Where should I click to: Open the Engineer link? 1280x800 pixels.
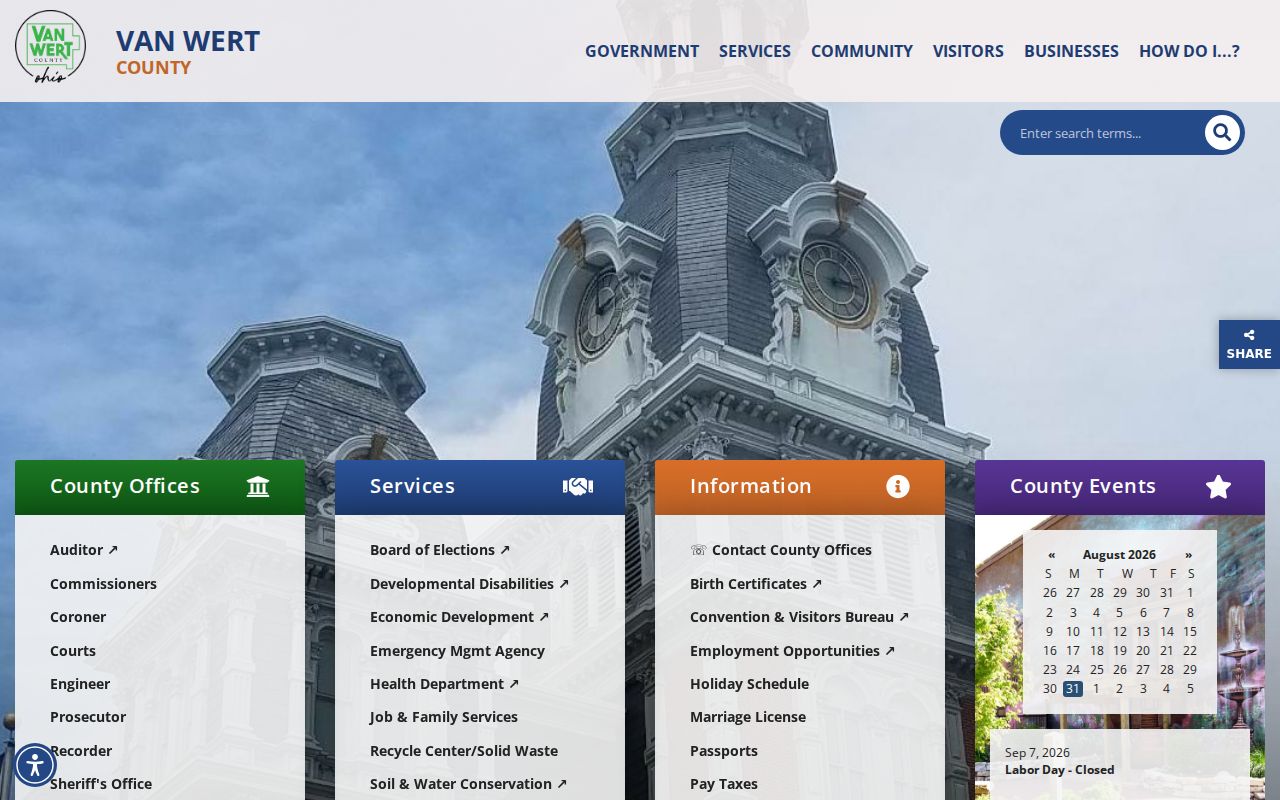click(x=80, y=684)
